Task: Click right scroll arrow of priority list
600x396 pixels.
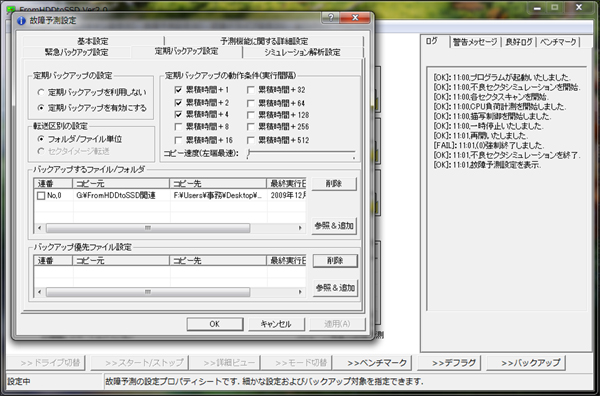Action: click(x=300, y=292)
